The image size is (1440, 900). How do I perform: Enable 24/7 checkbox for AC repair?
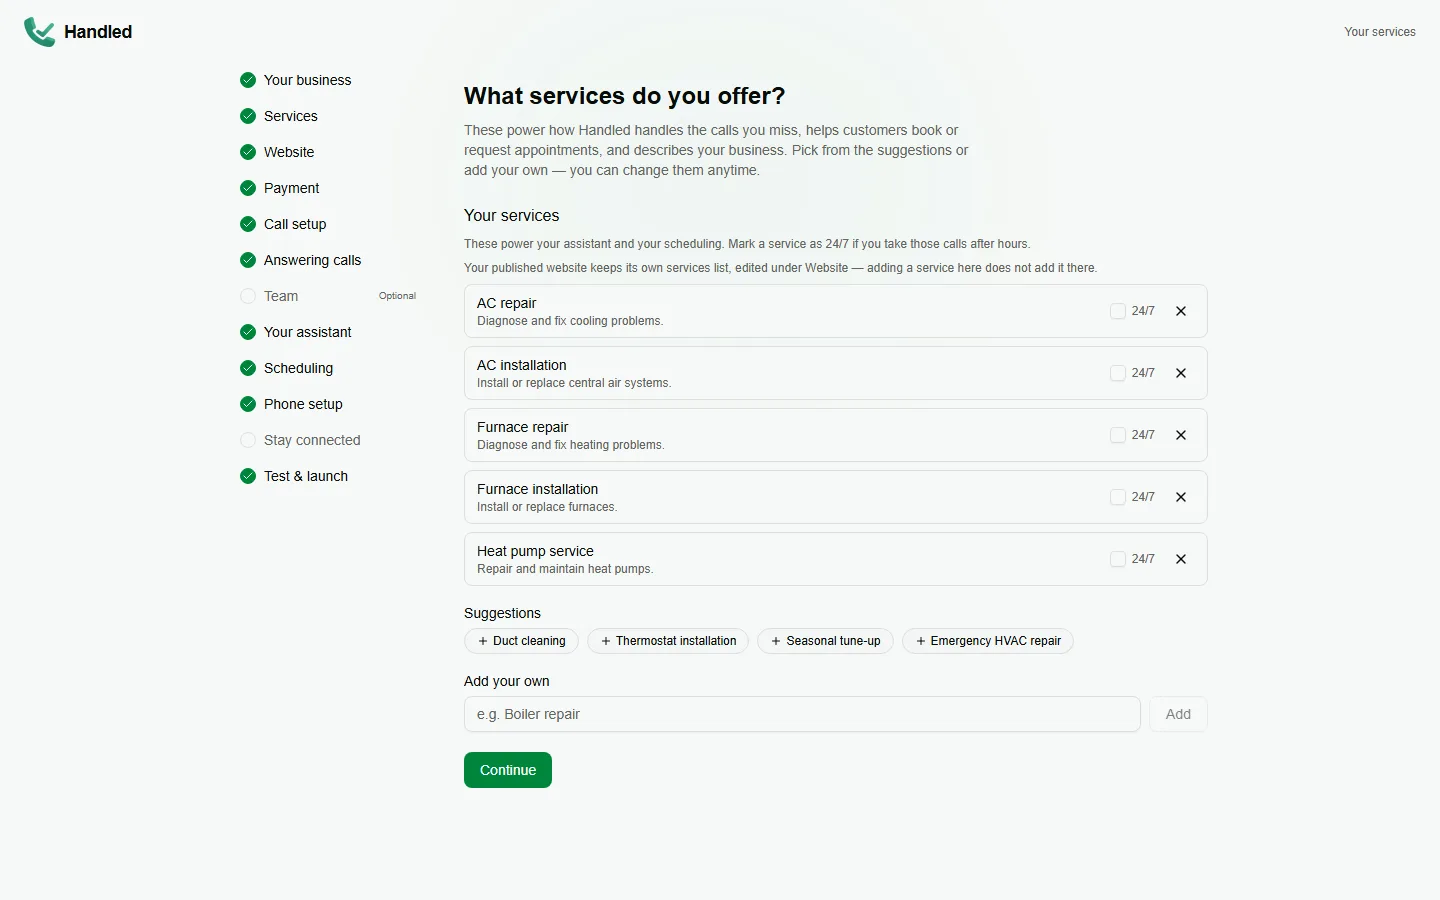tap(1118, 311)
